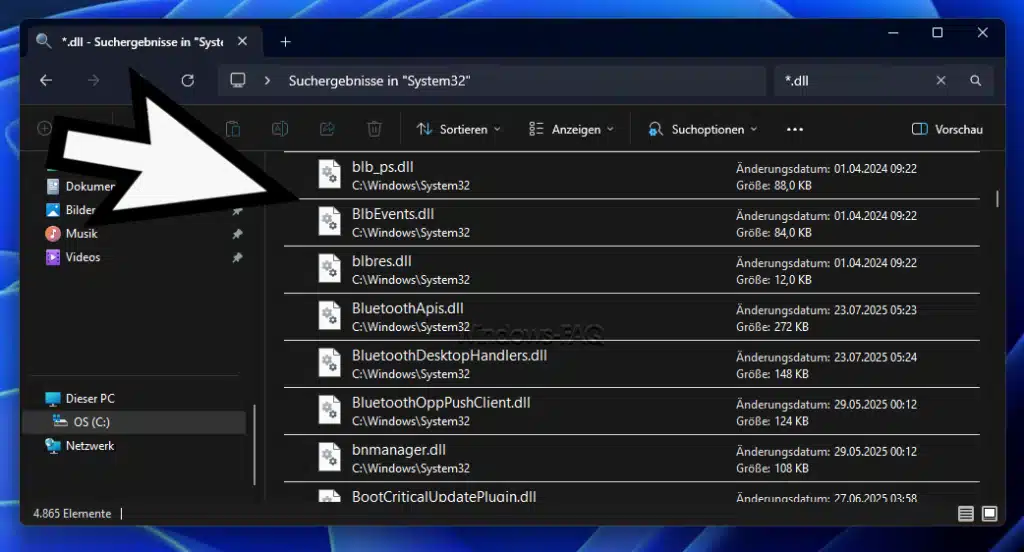Screen dimensions: 1024x552
Task: Click the file list vertical scrollbar thumb
Action: [997, 199]
